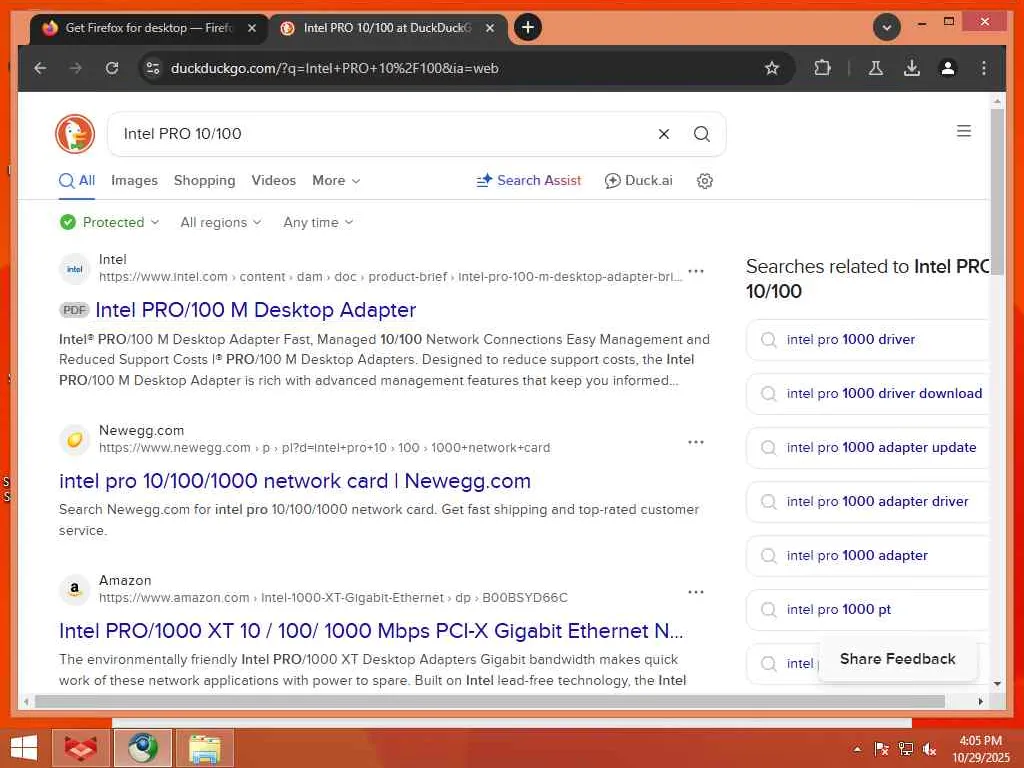Open more options for Newegg.com result

point(696,442)
